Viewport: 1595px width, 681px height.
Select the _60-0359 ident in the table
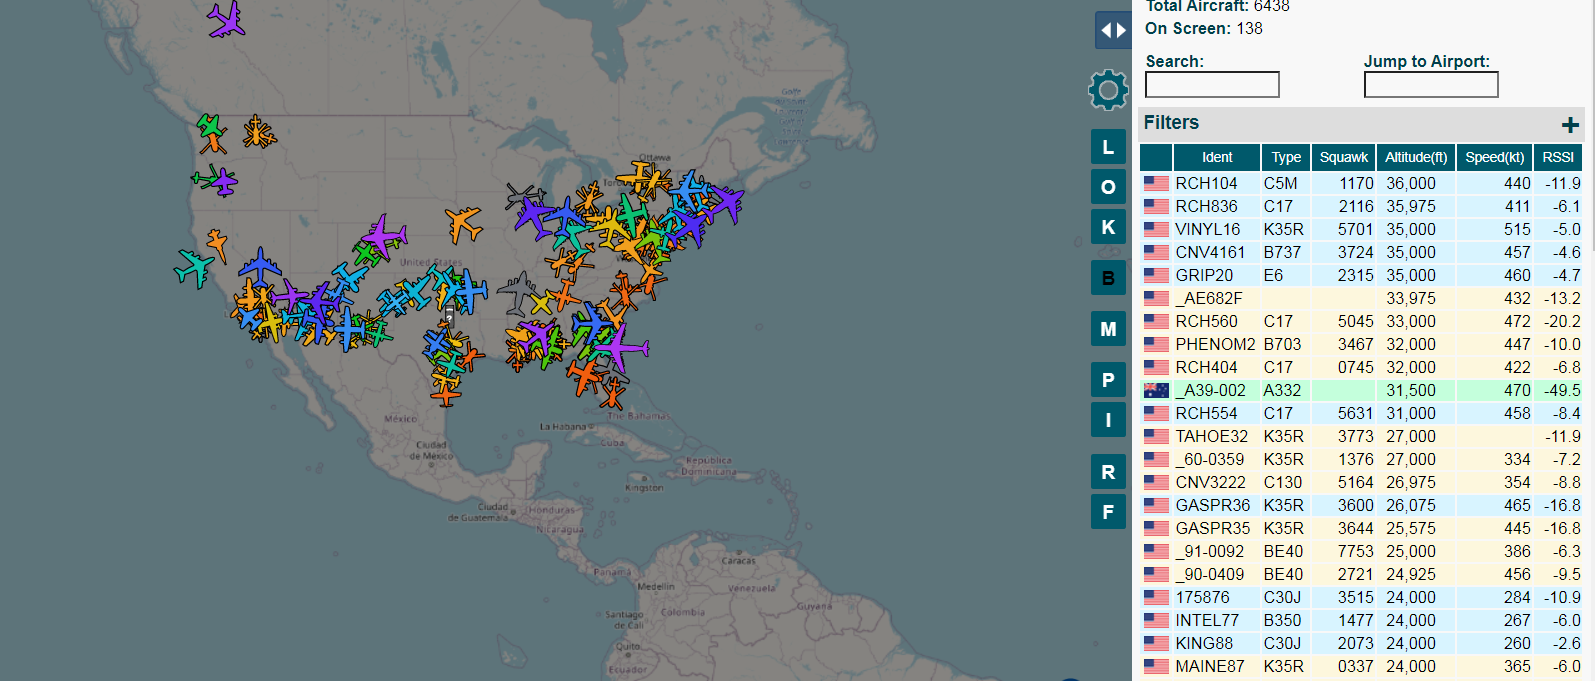point(1210,460)
